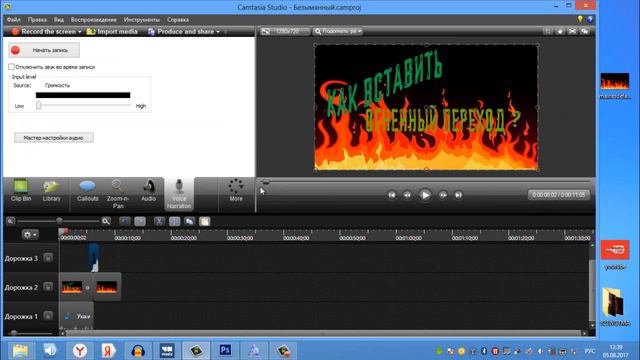640x360 pixels.
Task: Open Yandex browser from the taskbar
Action: click(80, 350)
